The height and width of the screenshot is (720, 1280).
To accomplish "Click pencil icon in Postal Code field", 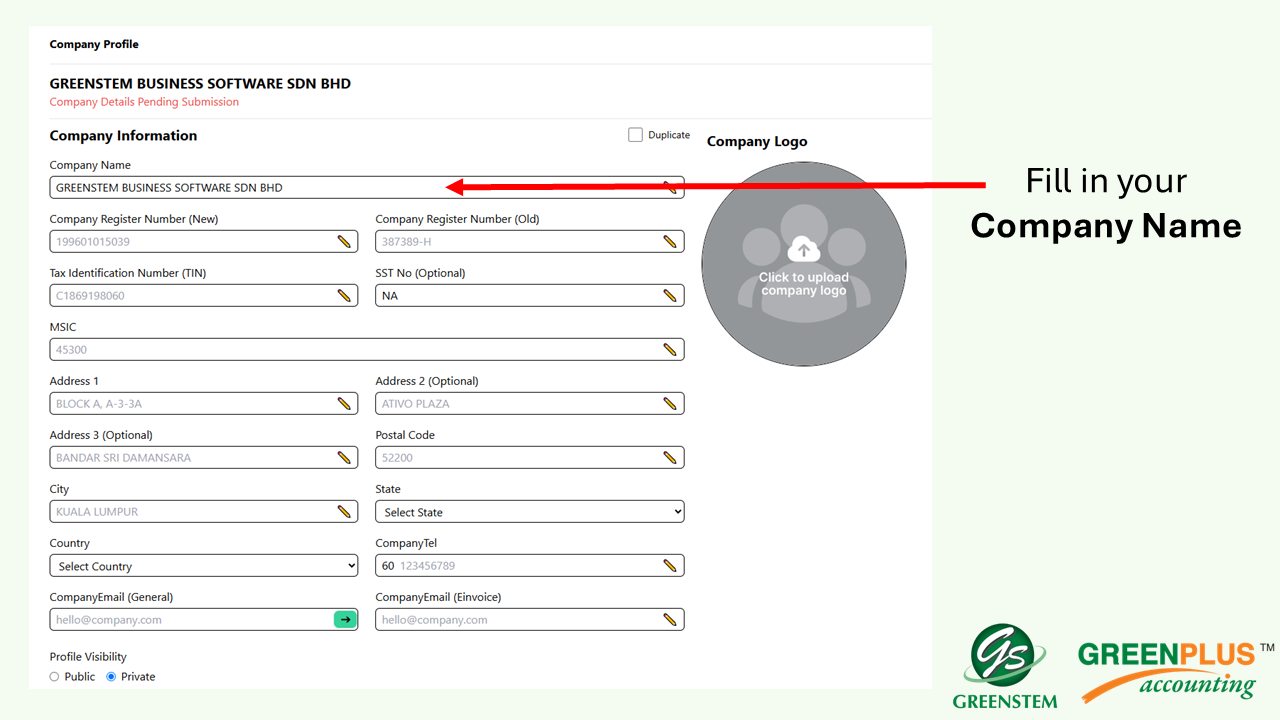I will click(670, 457).
